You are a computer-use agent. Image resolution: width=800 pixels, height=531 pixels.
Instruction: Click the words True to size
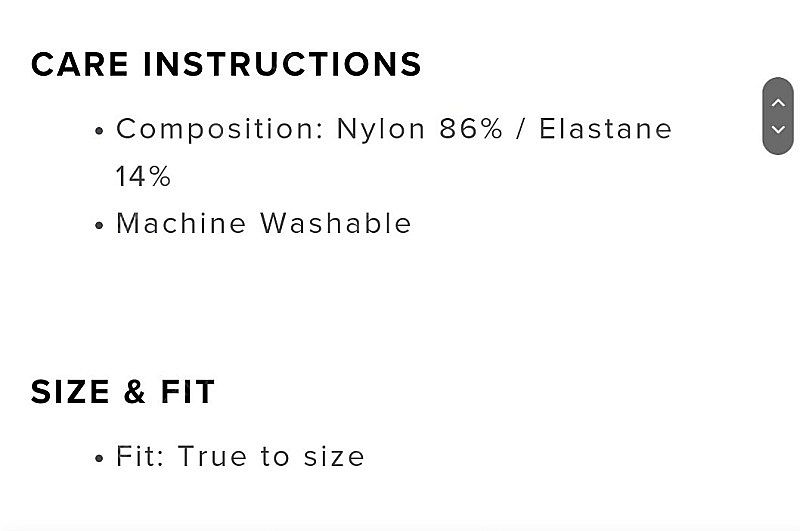click(271, 456)
